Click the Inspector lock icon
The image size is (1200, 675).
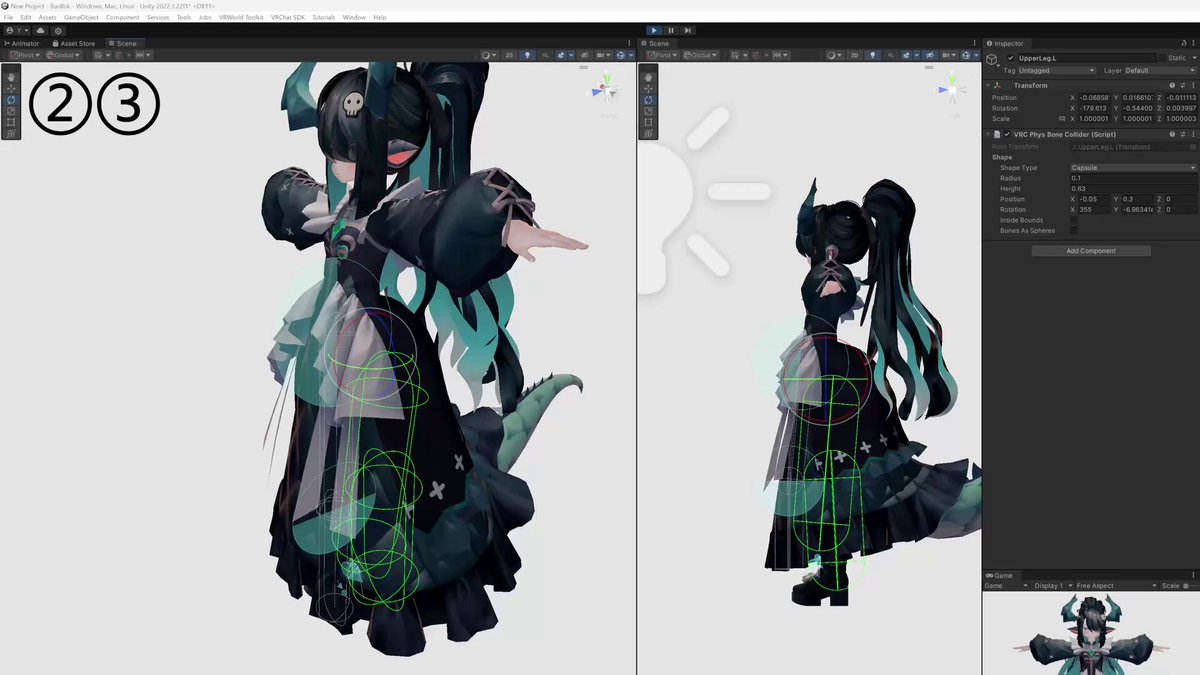point(1182,44)
